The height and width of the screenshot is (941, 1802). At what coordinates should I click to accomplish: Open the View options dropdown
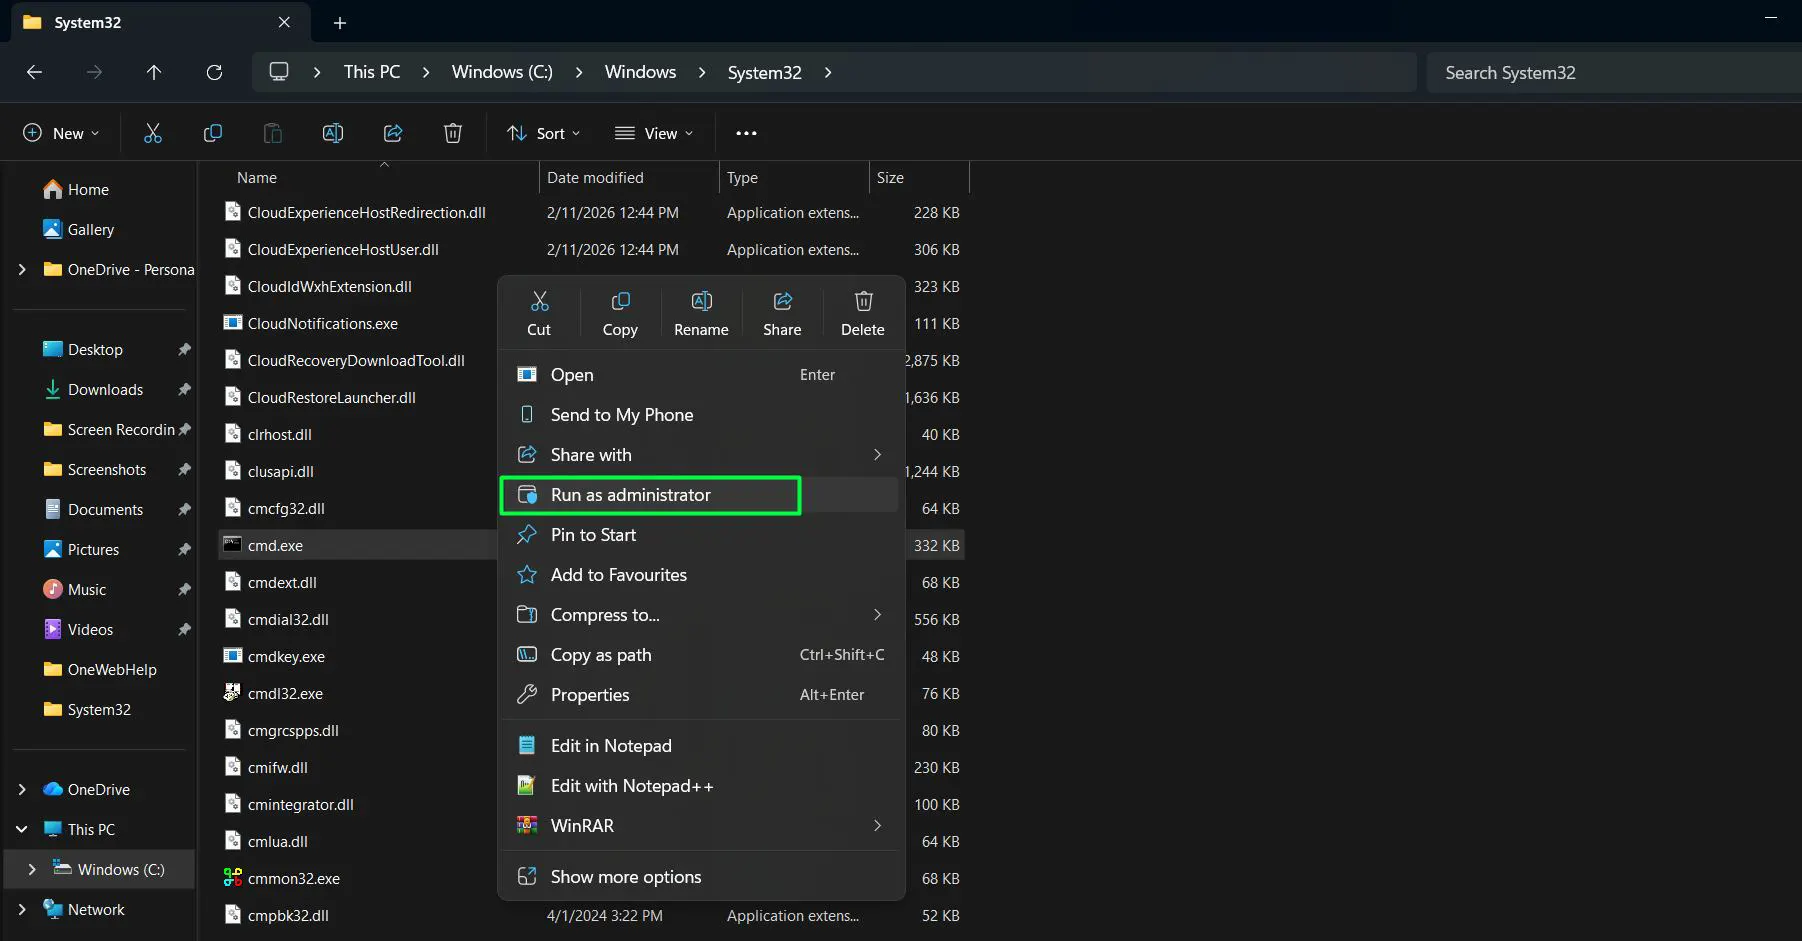pos(655,133)
